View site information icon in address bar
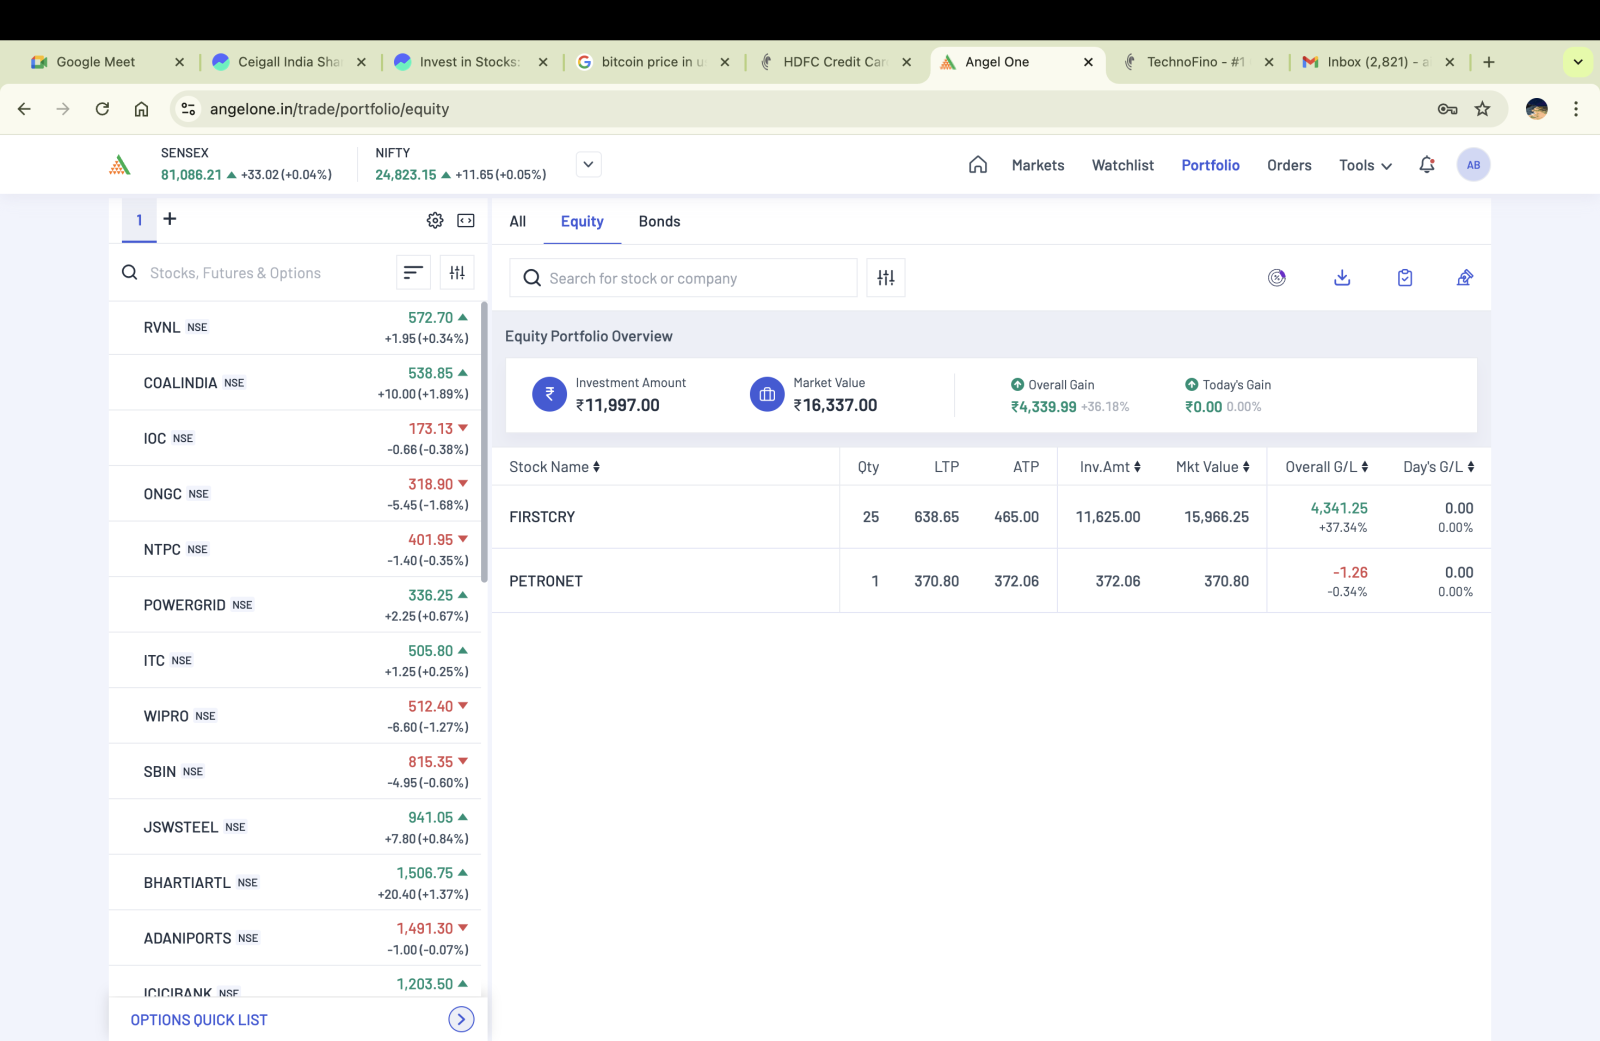The image size is (1600, 1041). point(188,109)
